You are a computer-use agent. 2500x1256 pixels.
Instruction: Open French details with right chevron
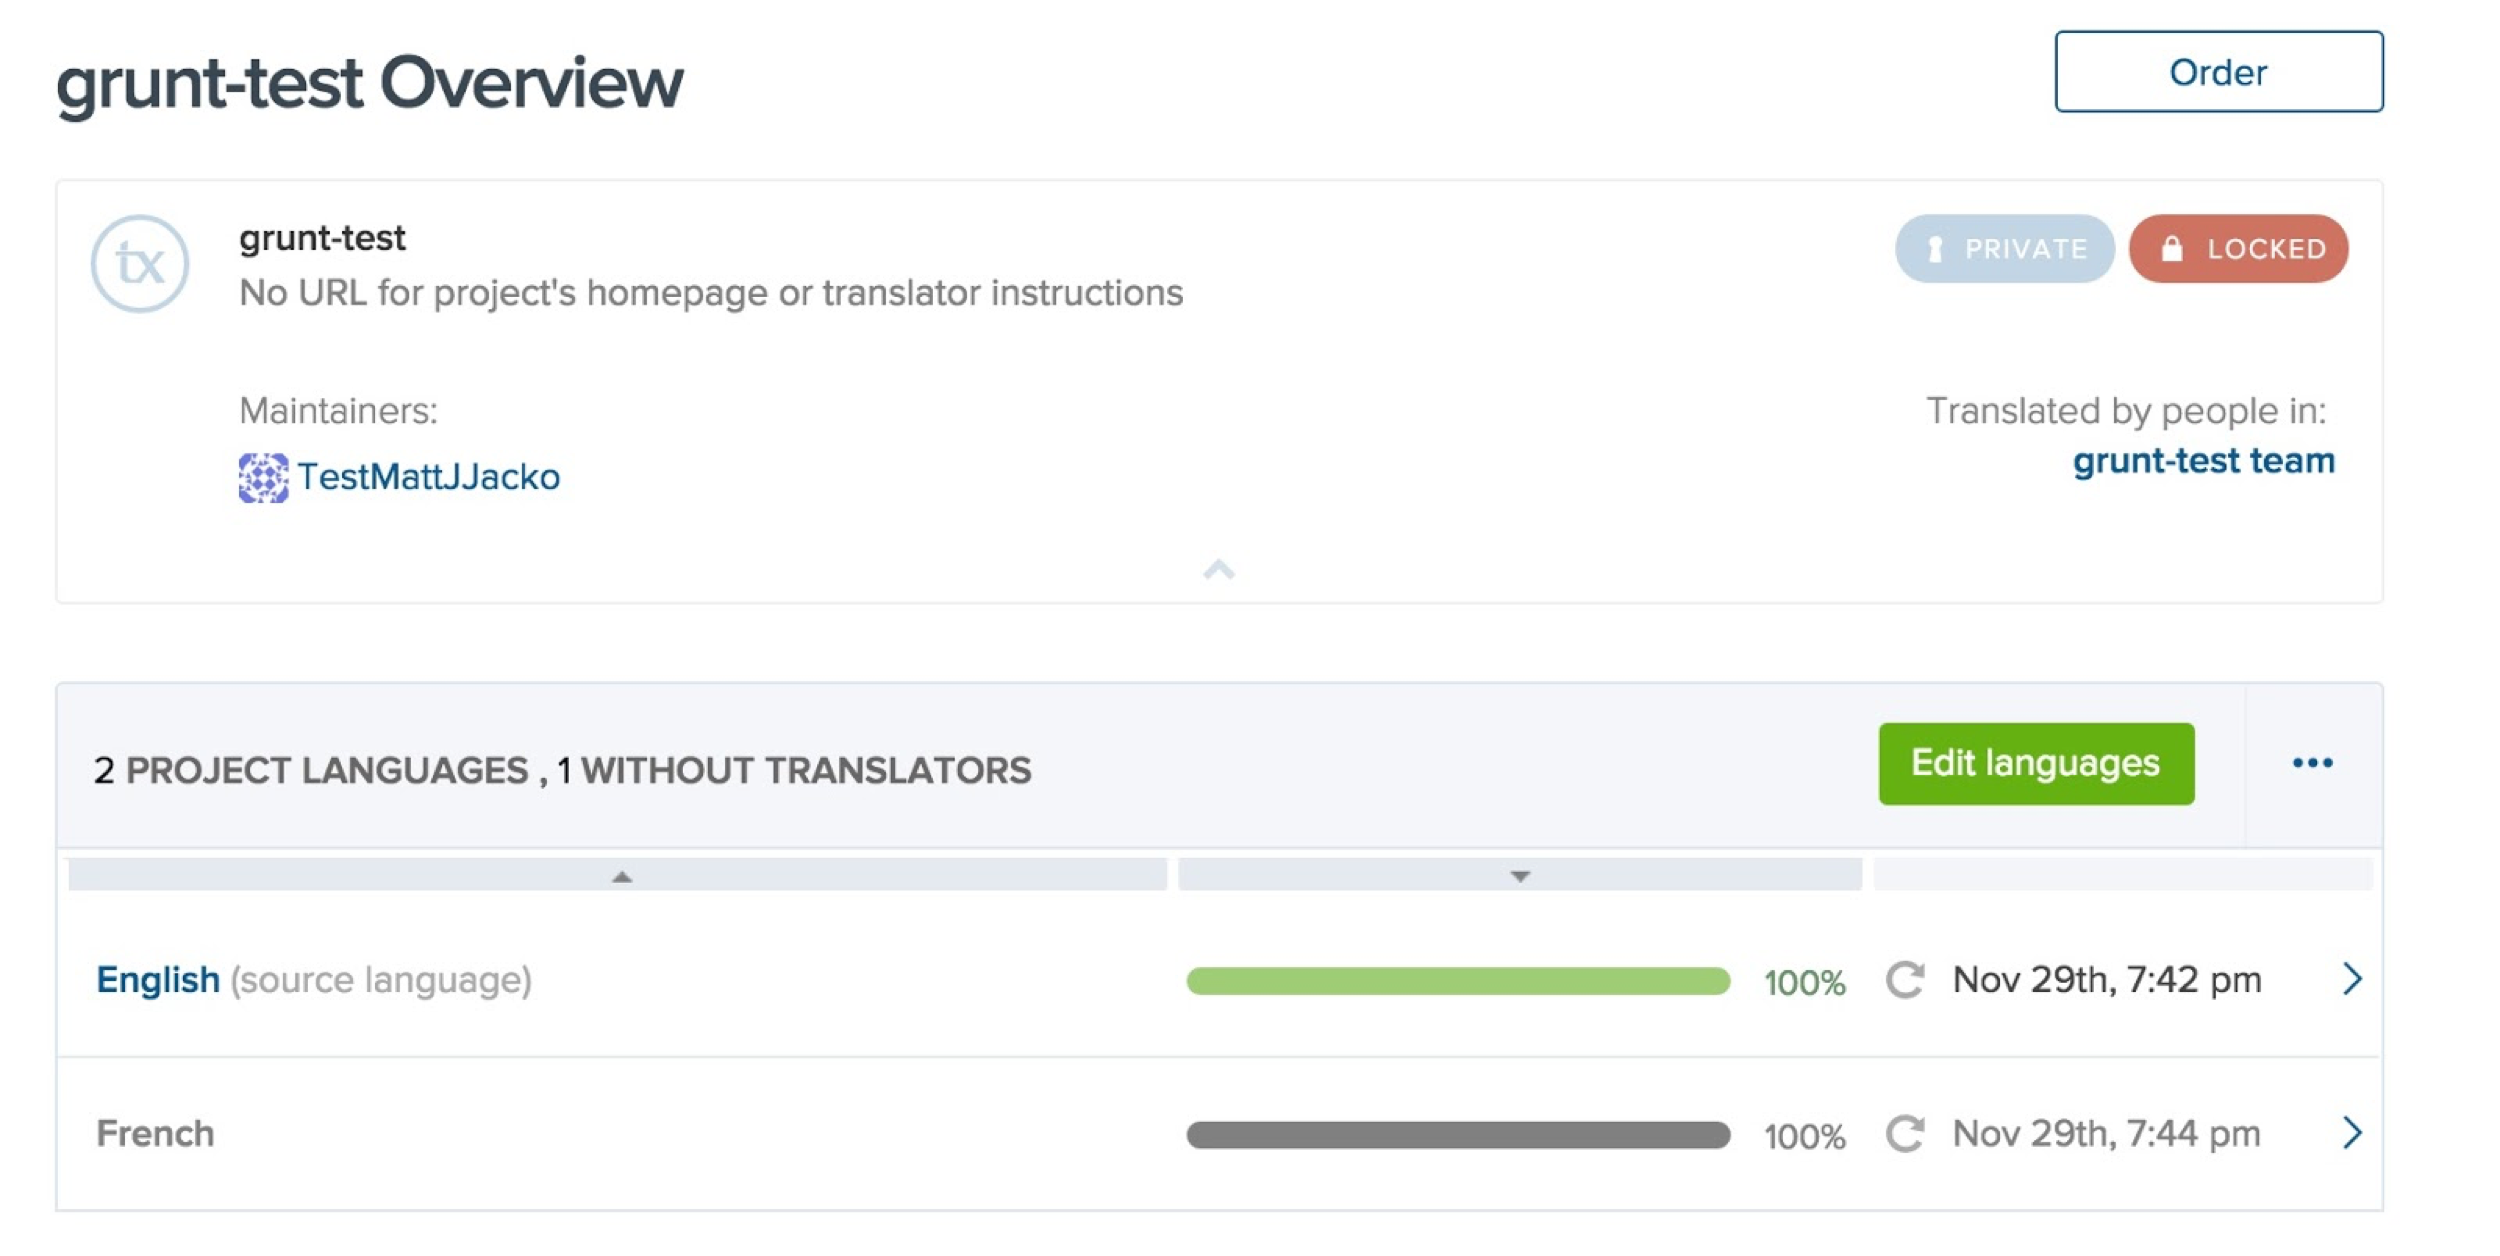pyautogui.click(x=2352, y=1133)
